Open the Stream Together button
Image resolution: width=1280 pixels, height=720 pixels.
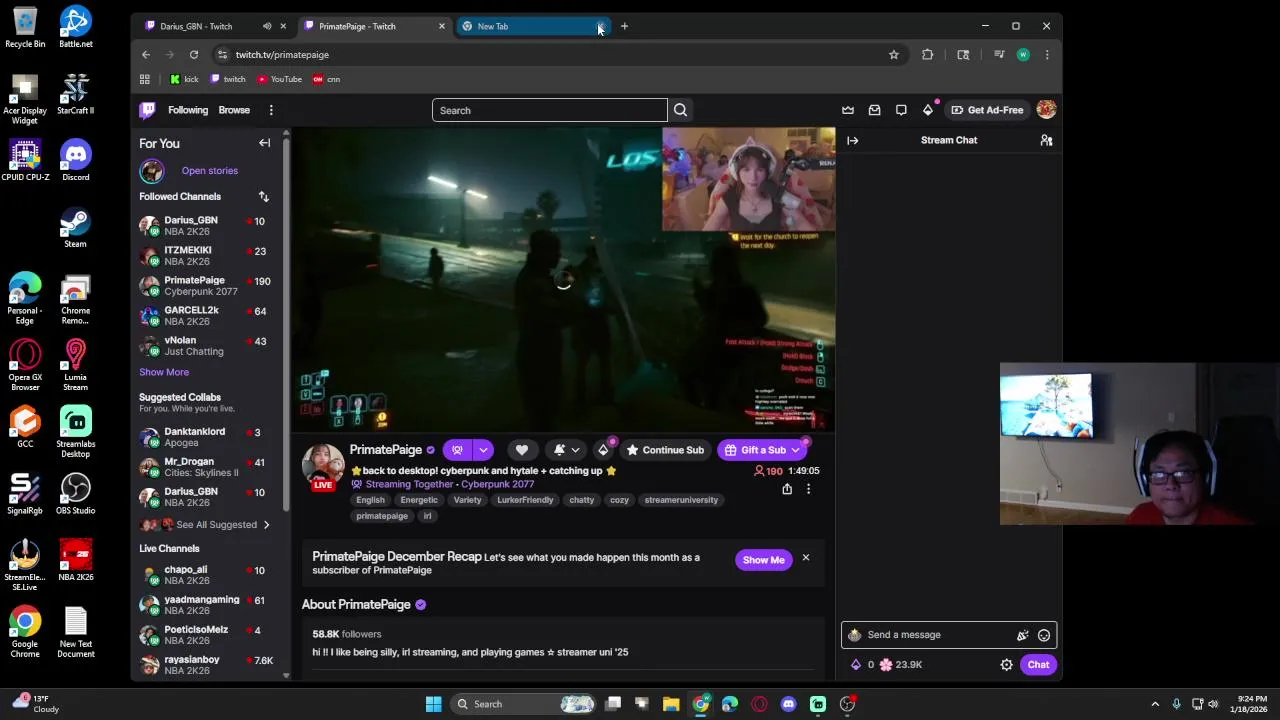point(457,450)
